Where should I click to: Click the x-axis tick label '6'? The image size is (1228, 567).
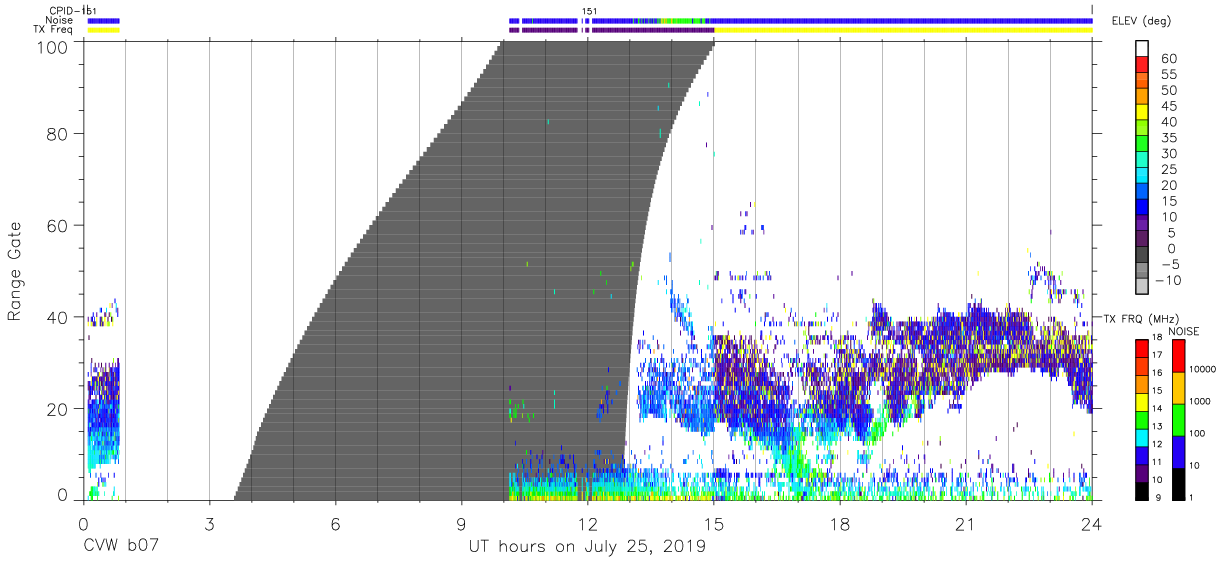(335, 523)
